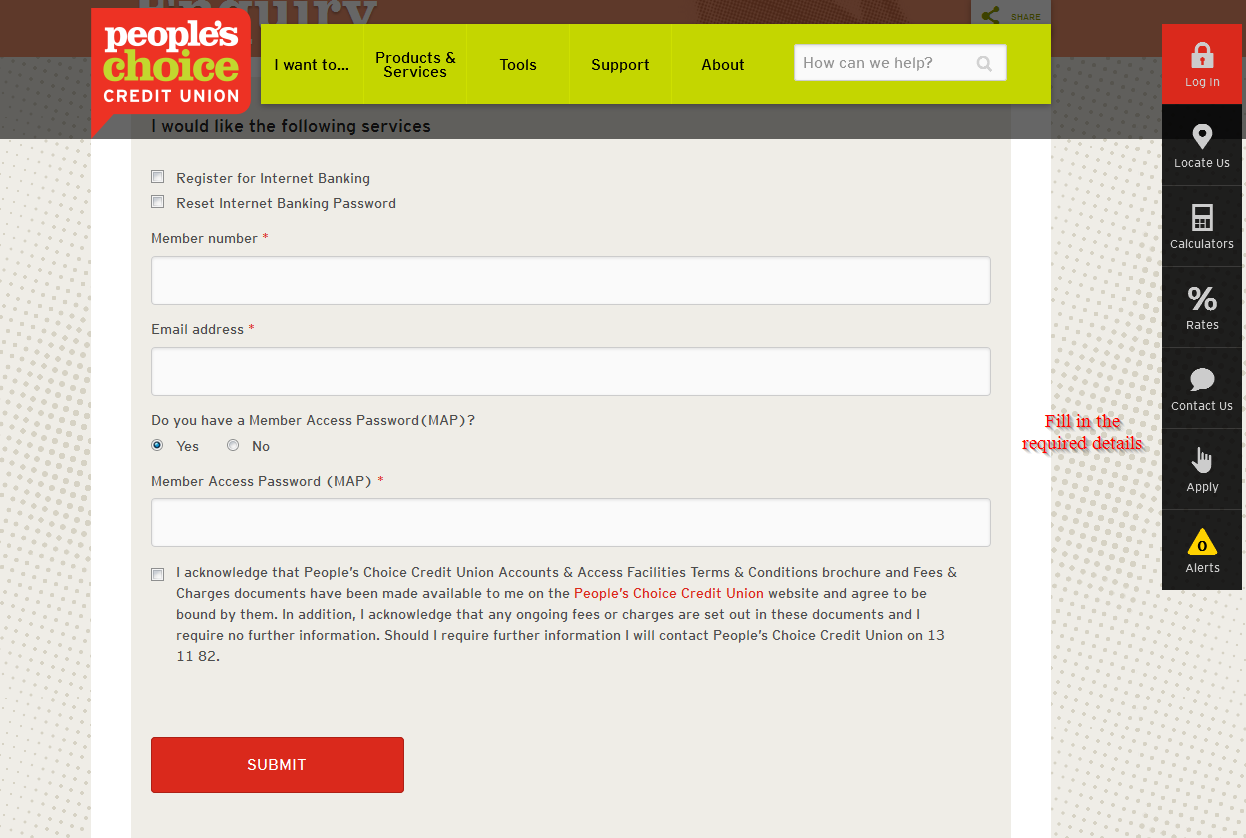This screenshot has width=1246, height=838.
Task: Click the Share icon at top
Action: (990, 16)
